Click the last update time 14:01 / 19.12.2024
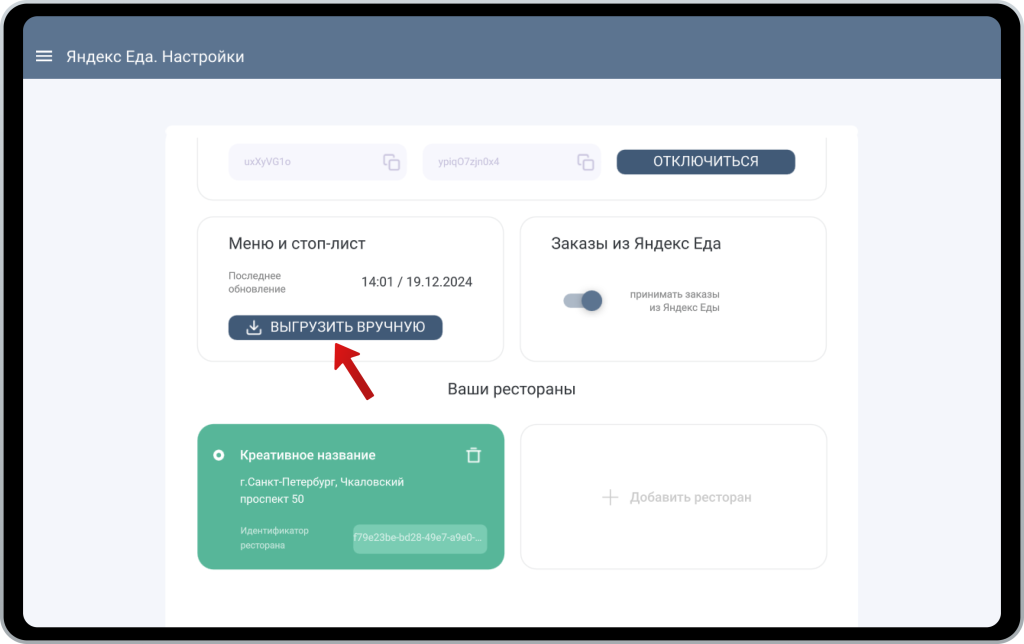Viewport: 1024px width, 644px height. tap(417, 282)
